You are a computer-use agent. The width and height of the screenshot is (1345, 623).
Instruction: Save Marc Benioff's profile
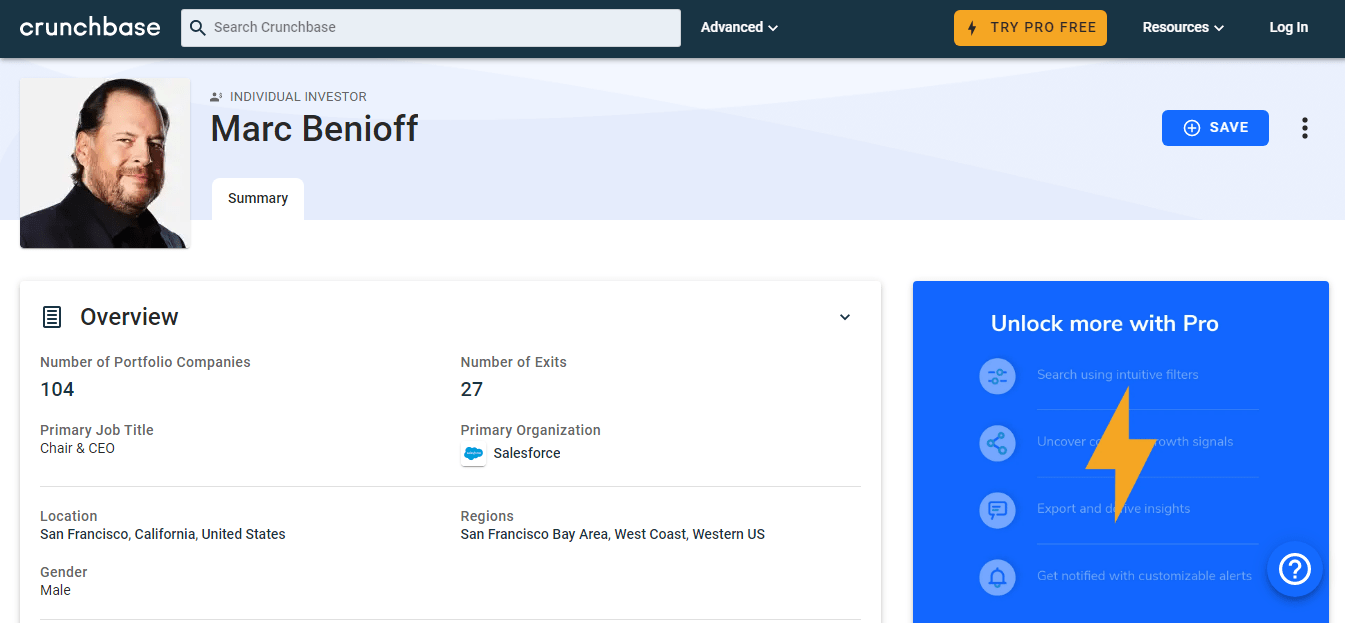[x=1215, y=127]
